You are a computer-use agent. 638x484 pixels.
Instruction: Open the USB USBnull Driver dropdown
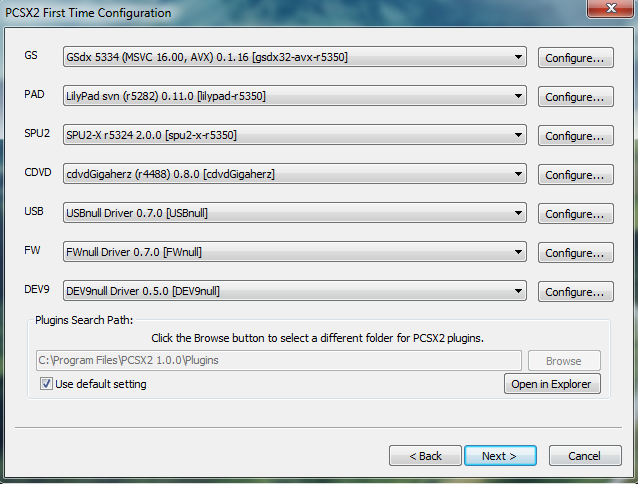coord(295,213)
